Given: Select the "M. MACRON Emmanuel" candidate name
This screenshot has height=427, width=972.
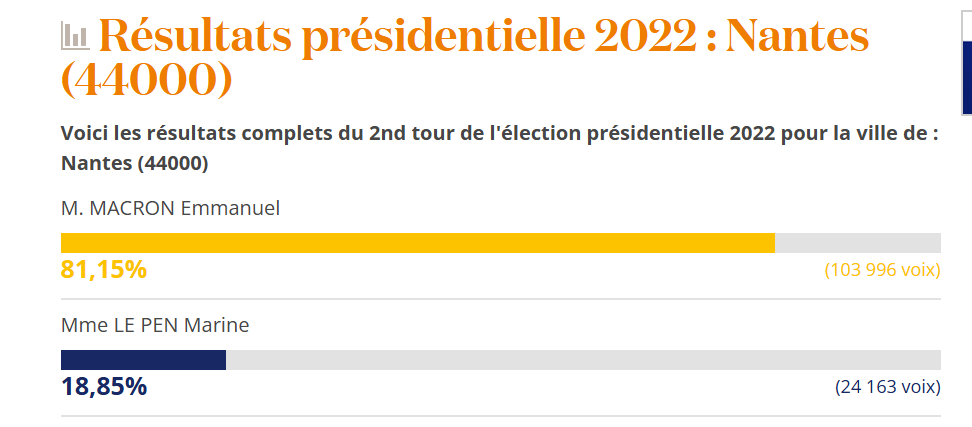Looking at the screenshot, I should [170, 208].
